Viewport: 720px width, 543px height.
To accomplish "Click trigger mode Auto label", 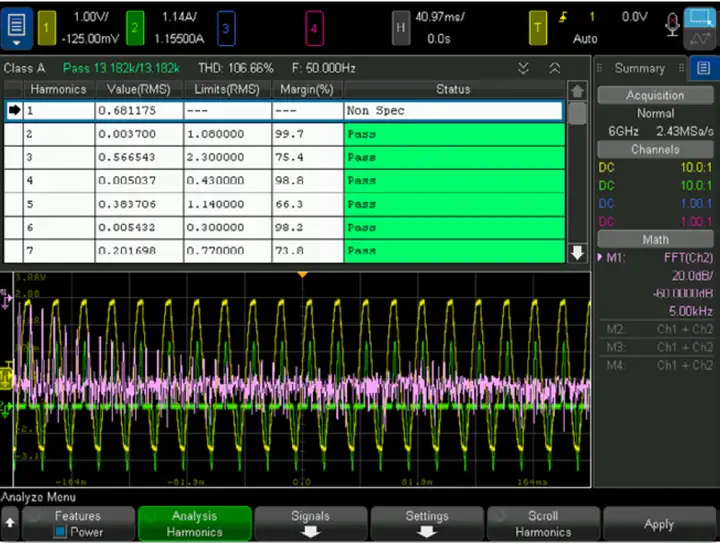I will point(585,39).
